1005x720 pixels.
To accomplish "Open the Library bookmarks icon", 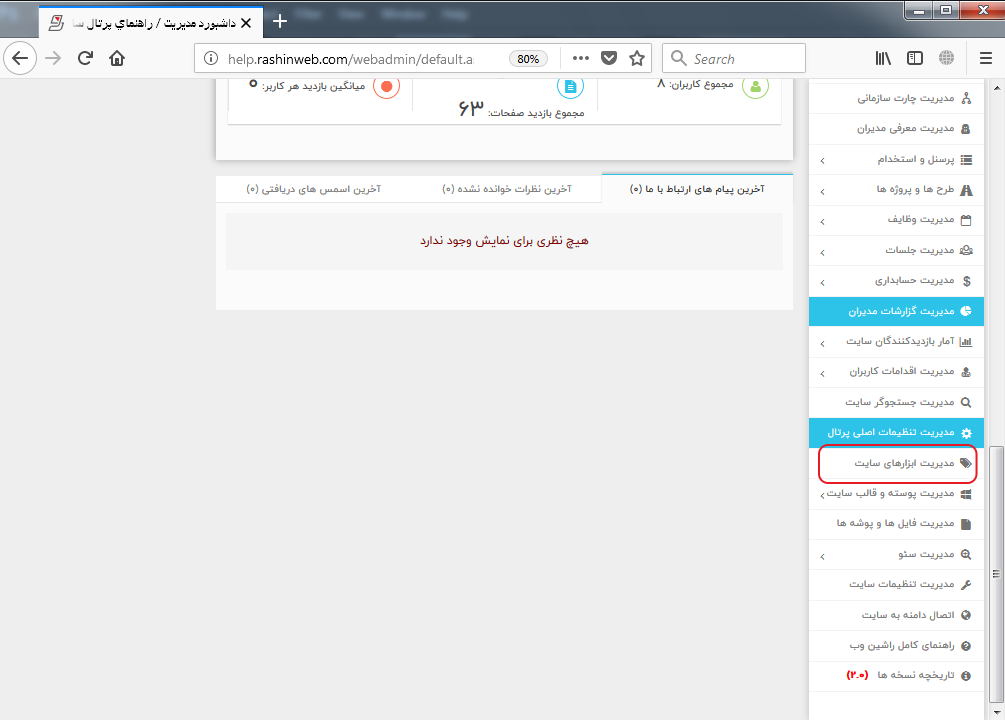I will [x=883, y=58].
